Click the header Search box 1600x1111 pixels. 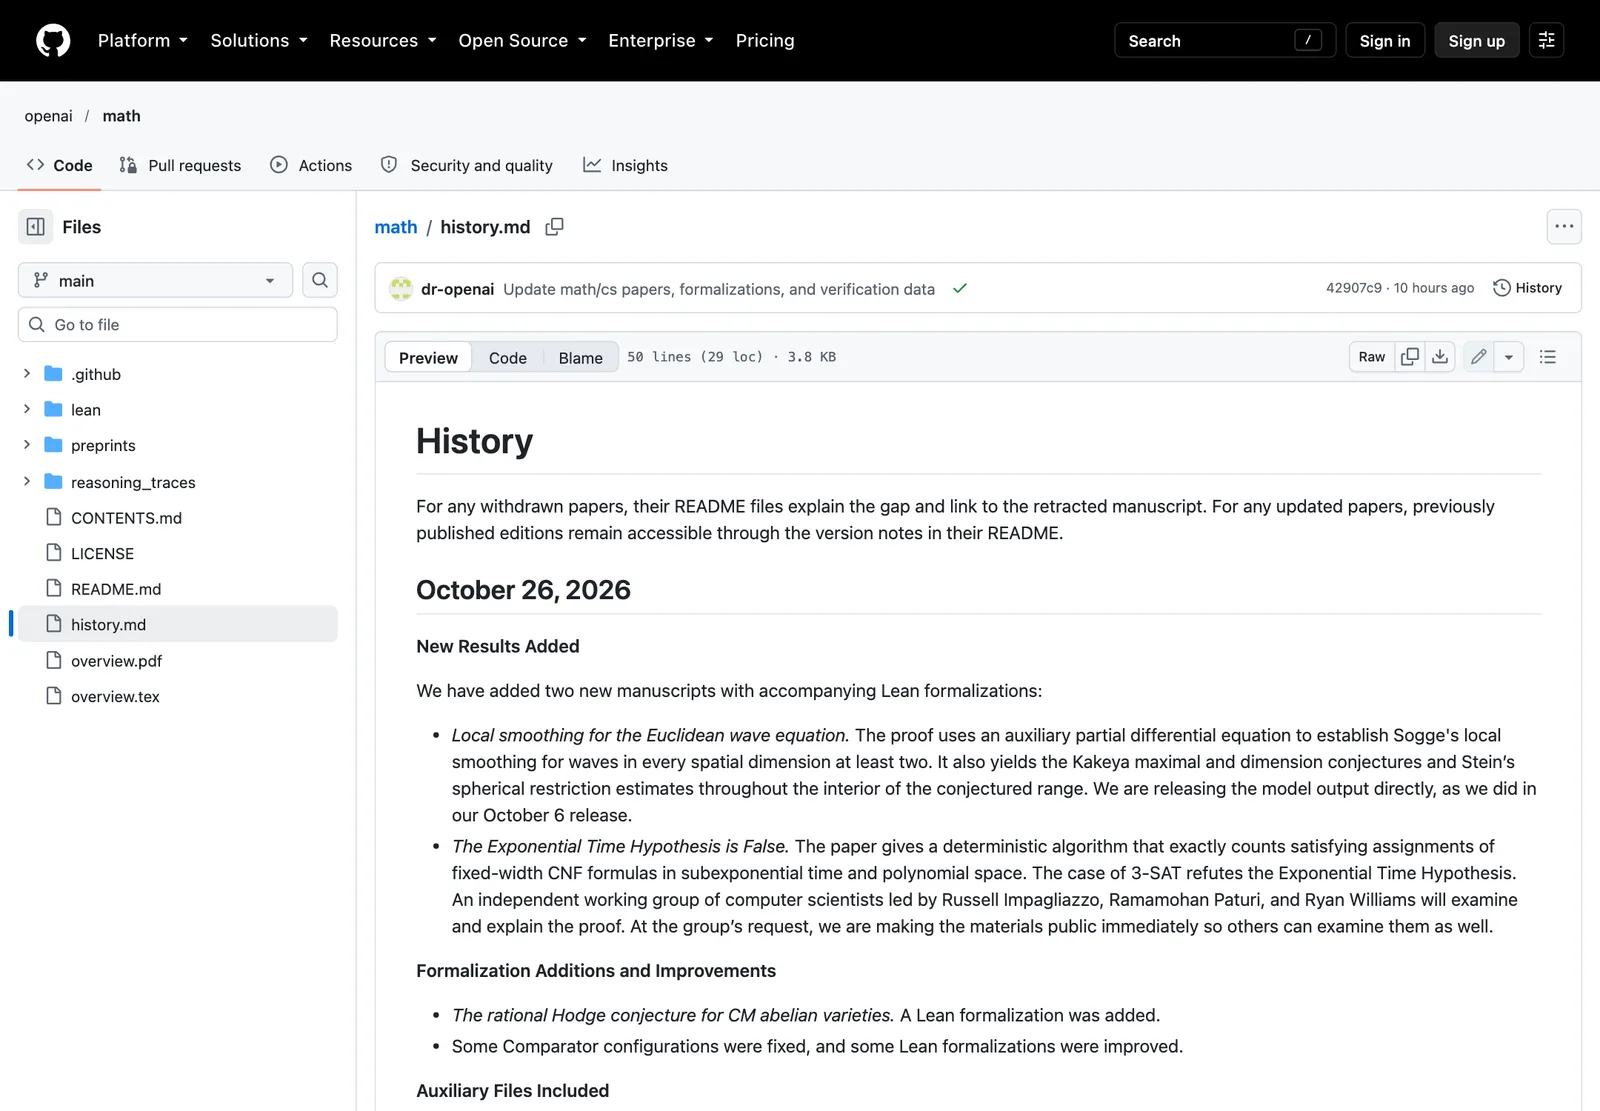pyautogui.click(x=1225, y=41)
